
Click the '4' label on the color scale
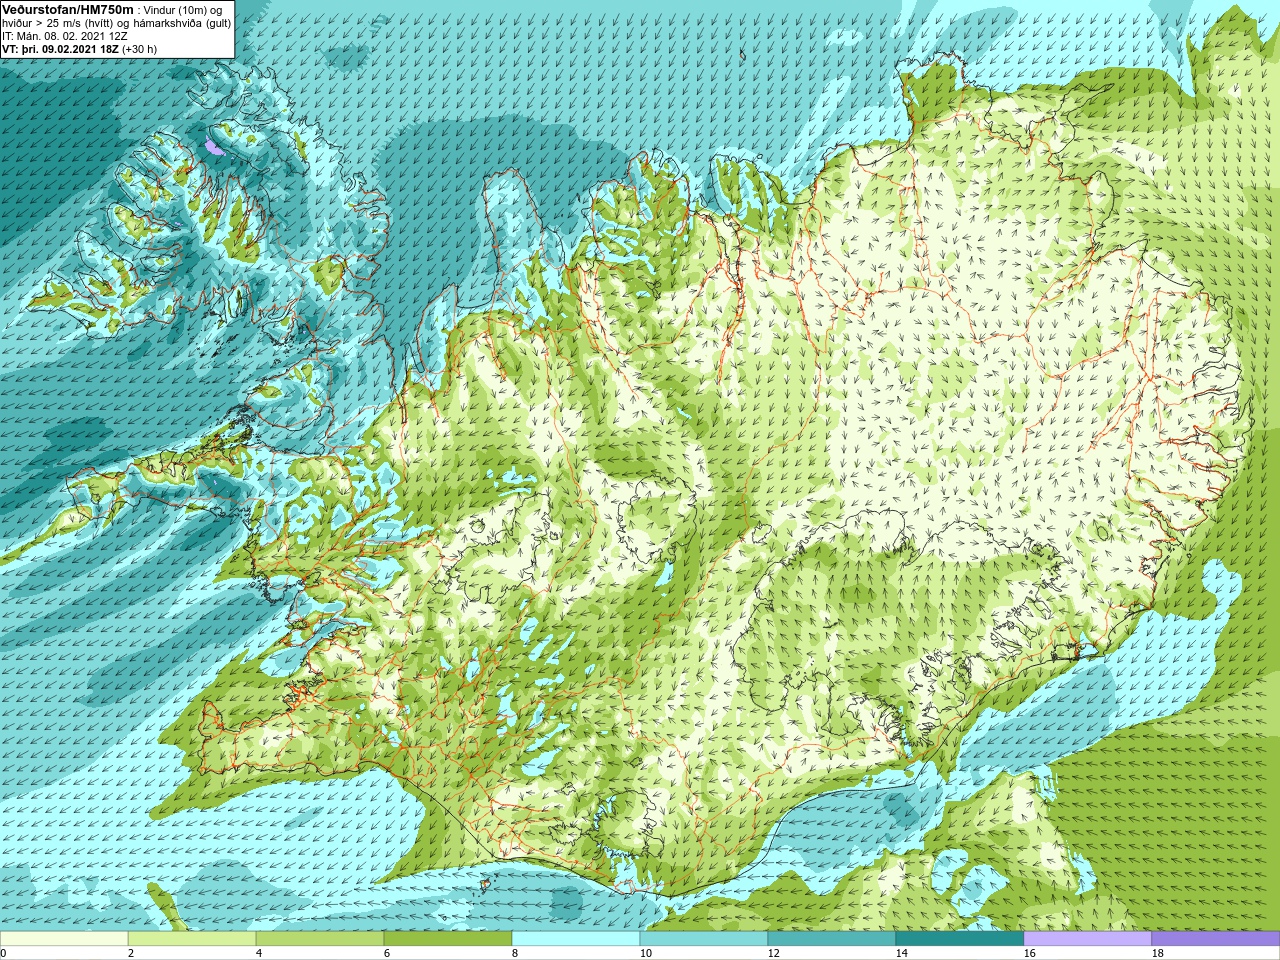(259, 953)
